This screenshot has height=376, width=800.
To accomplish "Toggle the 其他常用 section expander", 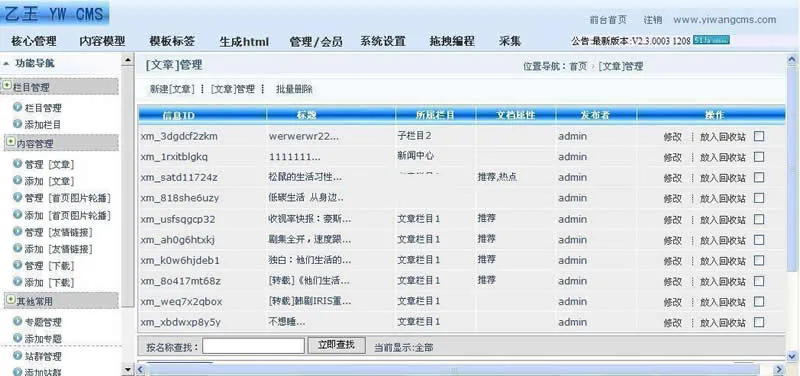I will tap(10, 300).
